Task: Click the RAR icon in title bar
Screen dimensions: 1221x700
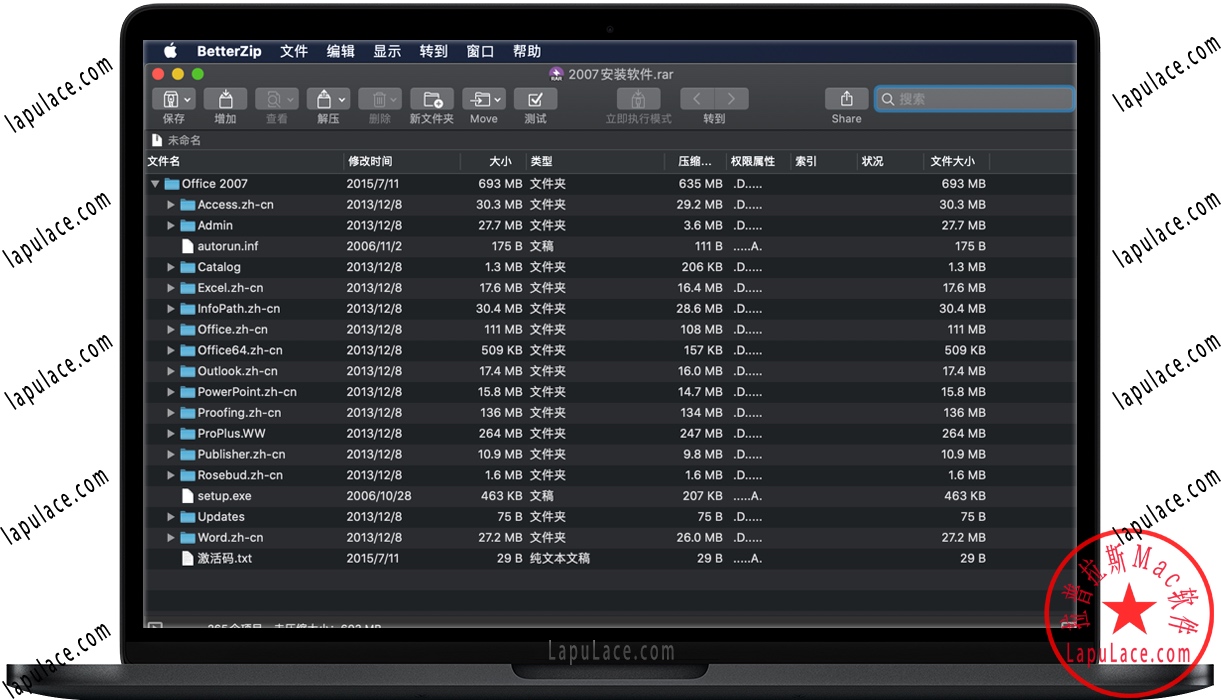Action: click(557, 74)
